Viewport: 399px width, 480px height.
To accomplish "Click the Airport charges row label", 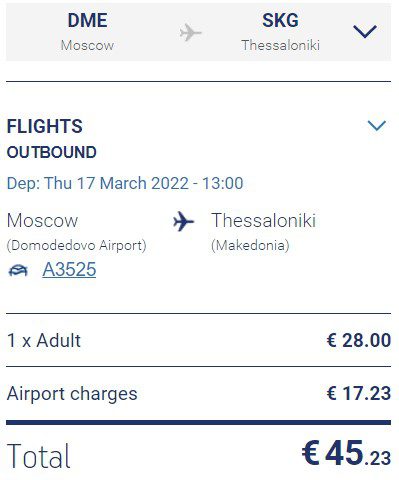I will pos(72,393).
